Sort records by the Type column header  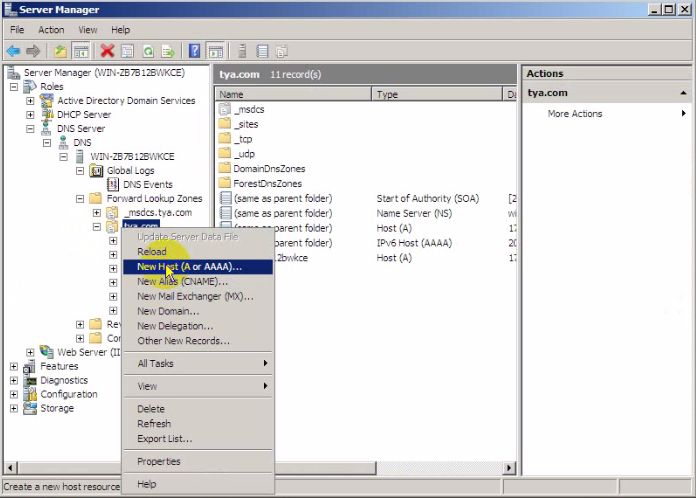pyautogui.click(x=437, y=94)
